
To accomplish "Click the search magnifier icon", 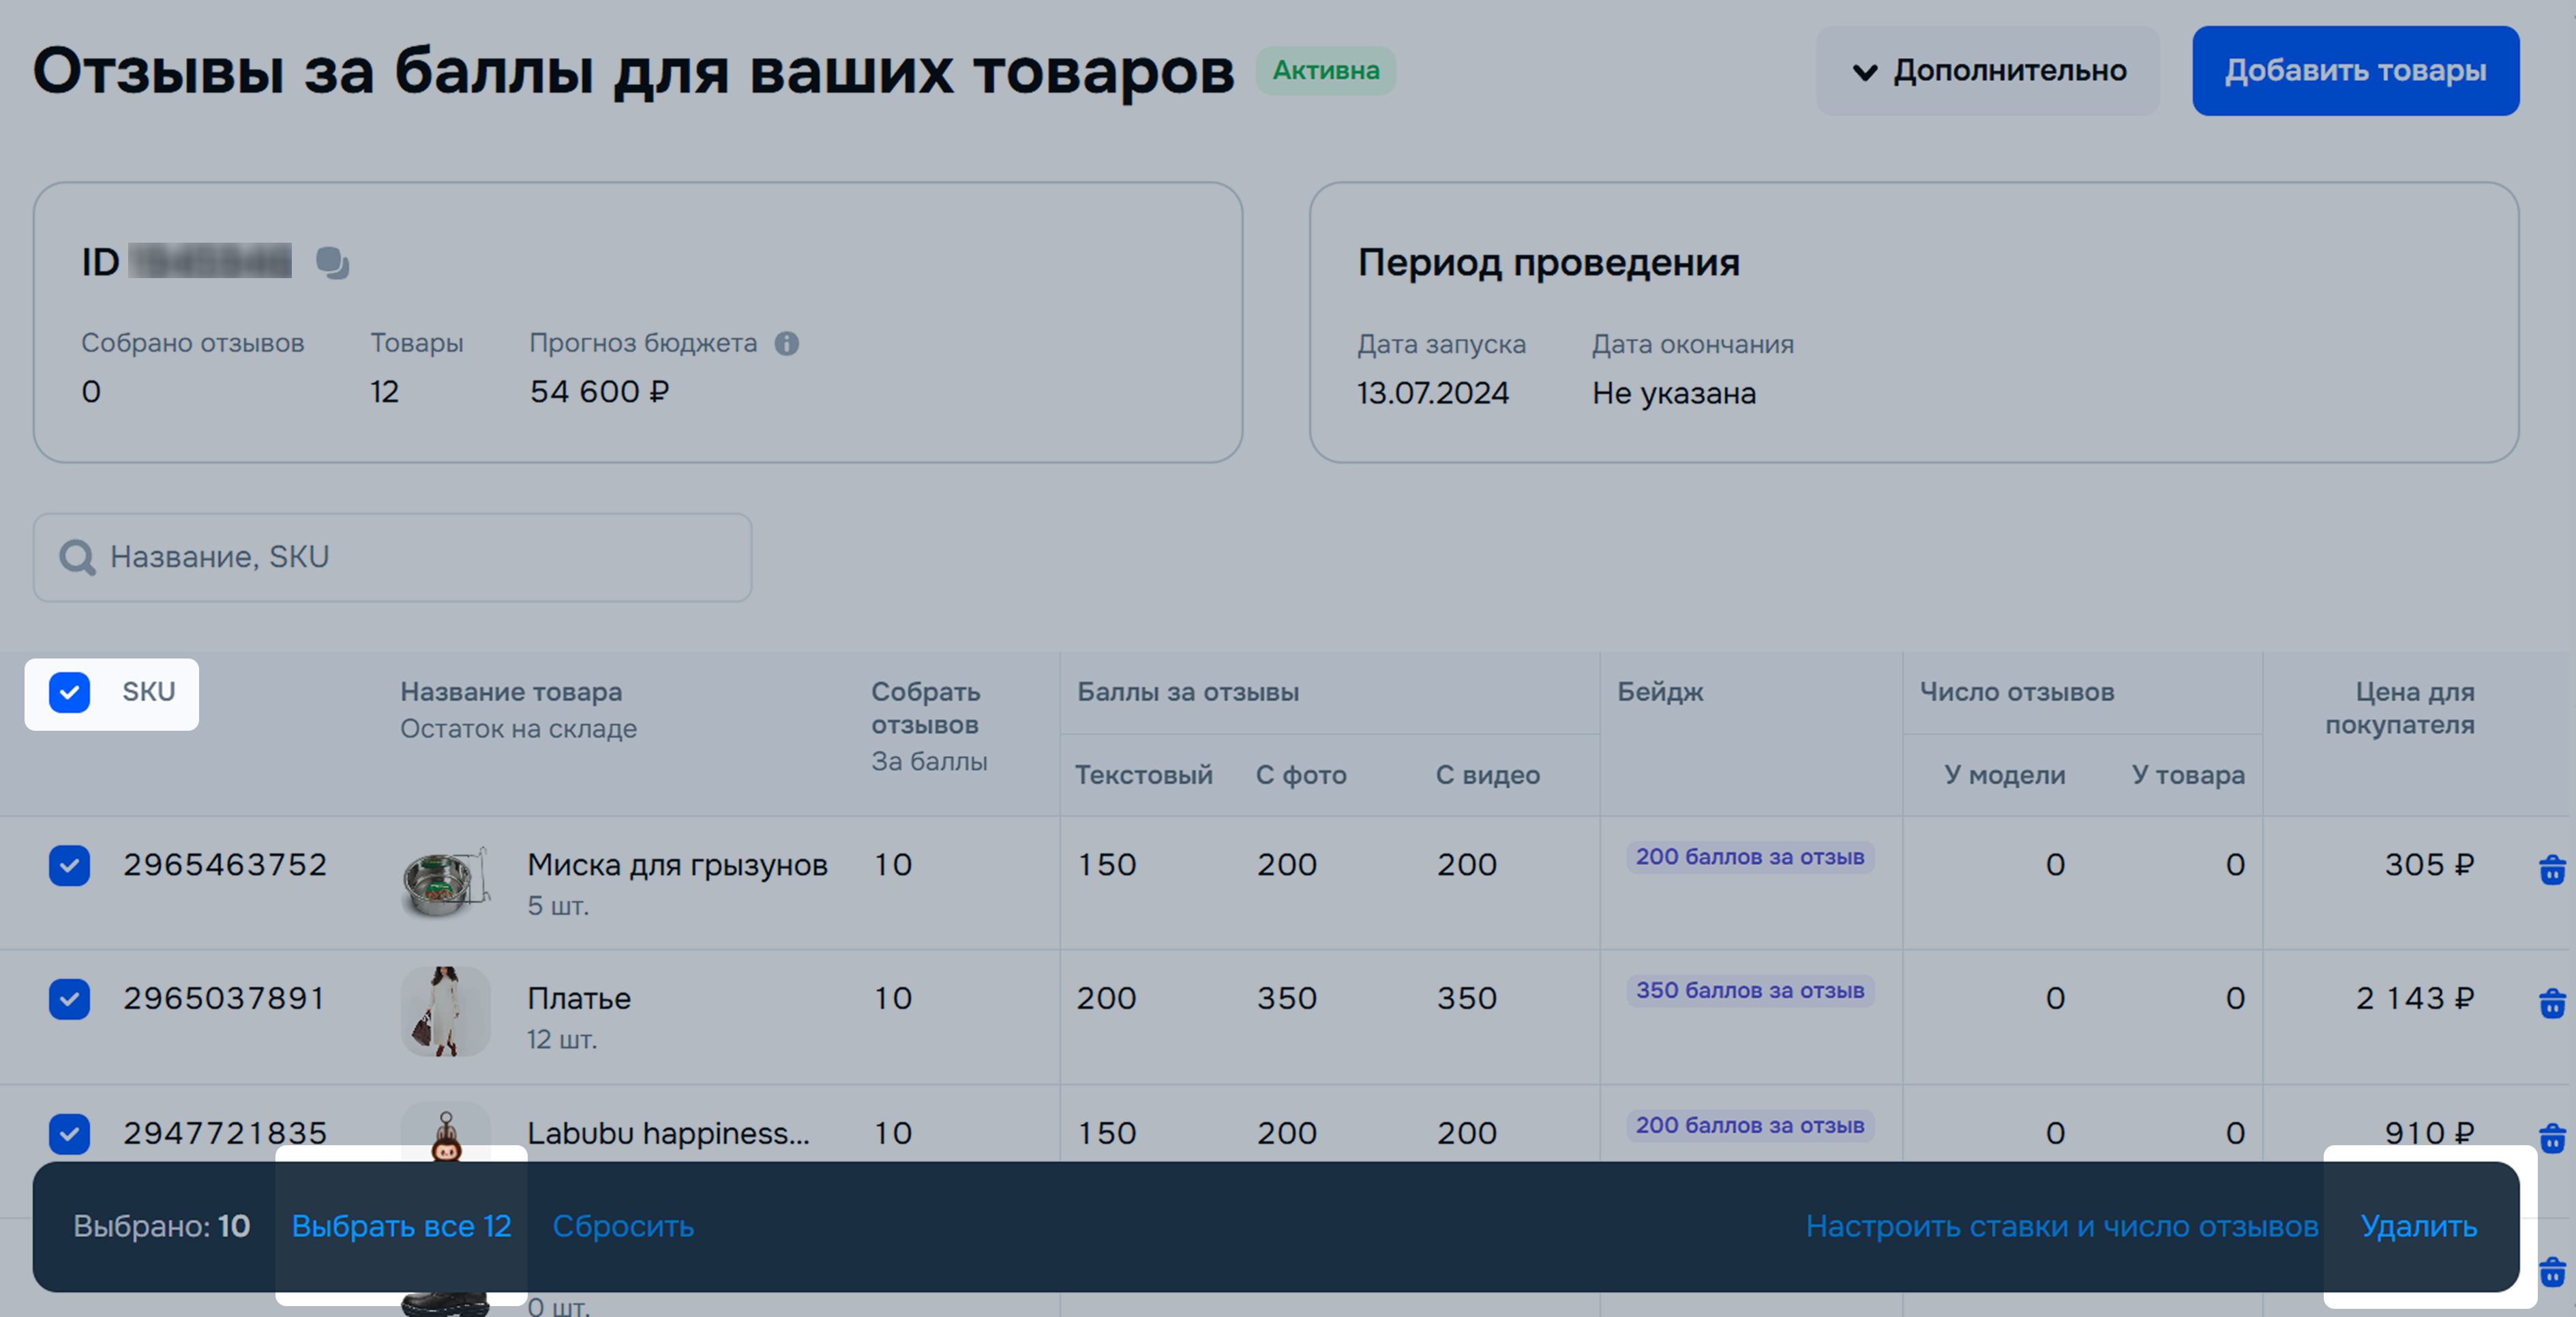I will [77, 558].
